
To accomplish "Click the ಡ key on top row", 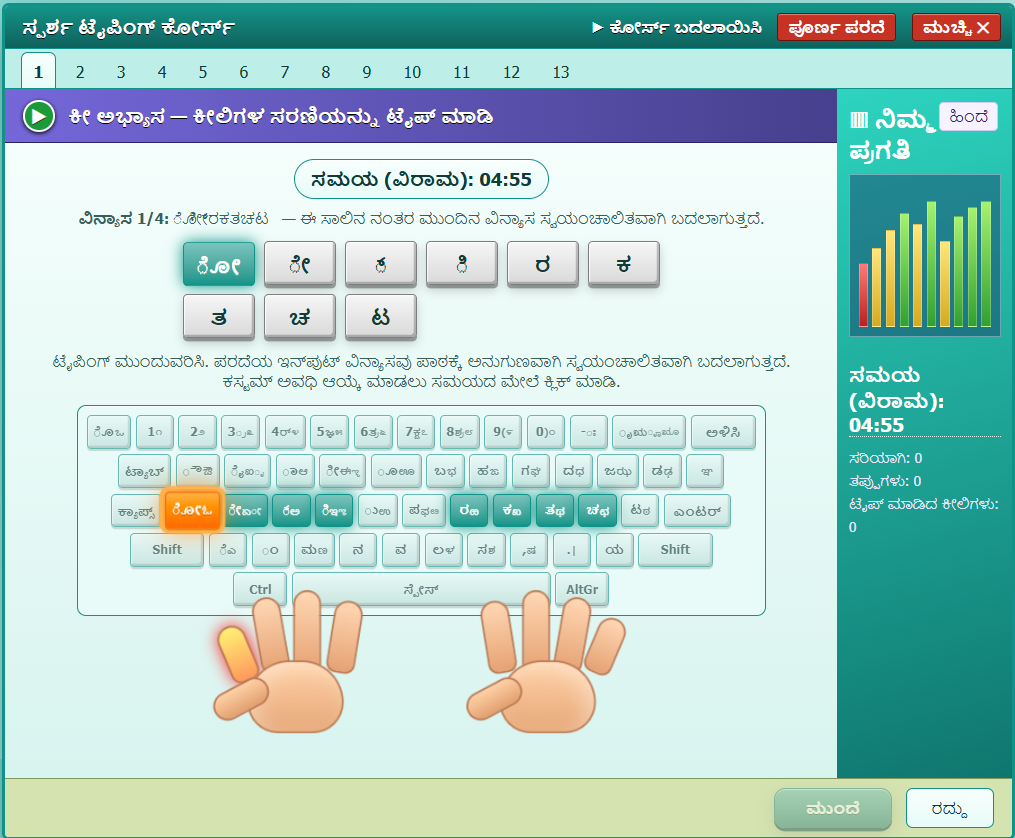I will click(x=662, y=471).
